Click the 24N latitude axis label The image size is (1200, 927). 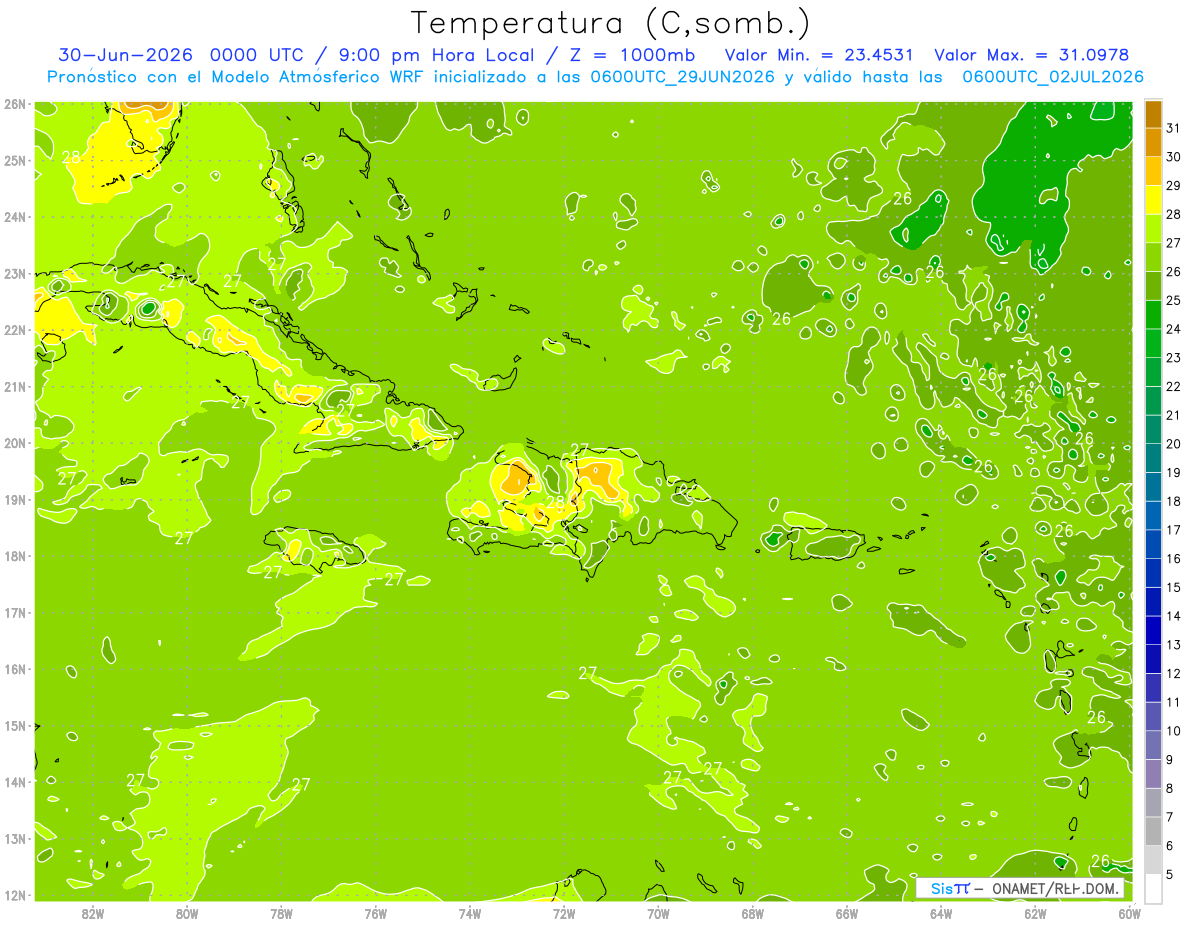point(15,217)
